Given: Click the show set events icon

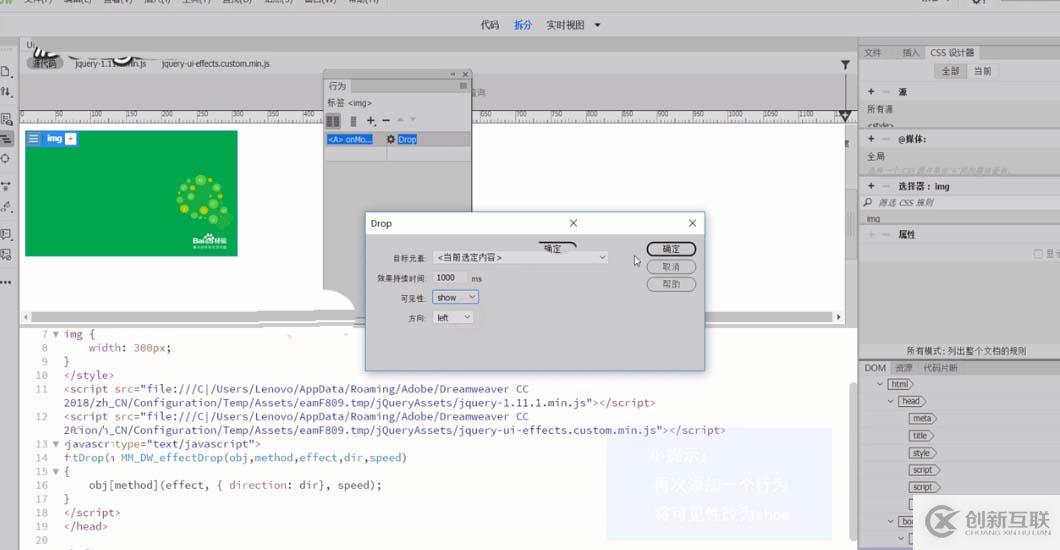Looking at the screenshot, I should tap(333, 120).
